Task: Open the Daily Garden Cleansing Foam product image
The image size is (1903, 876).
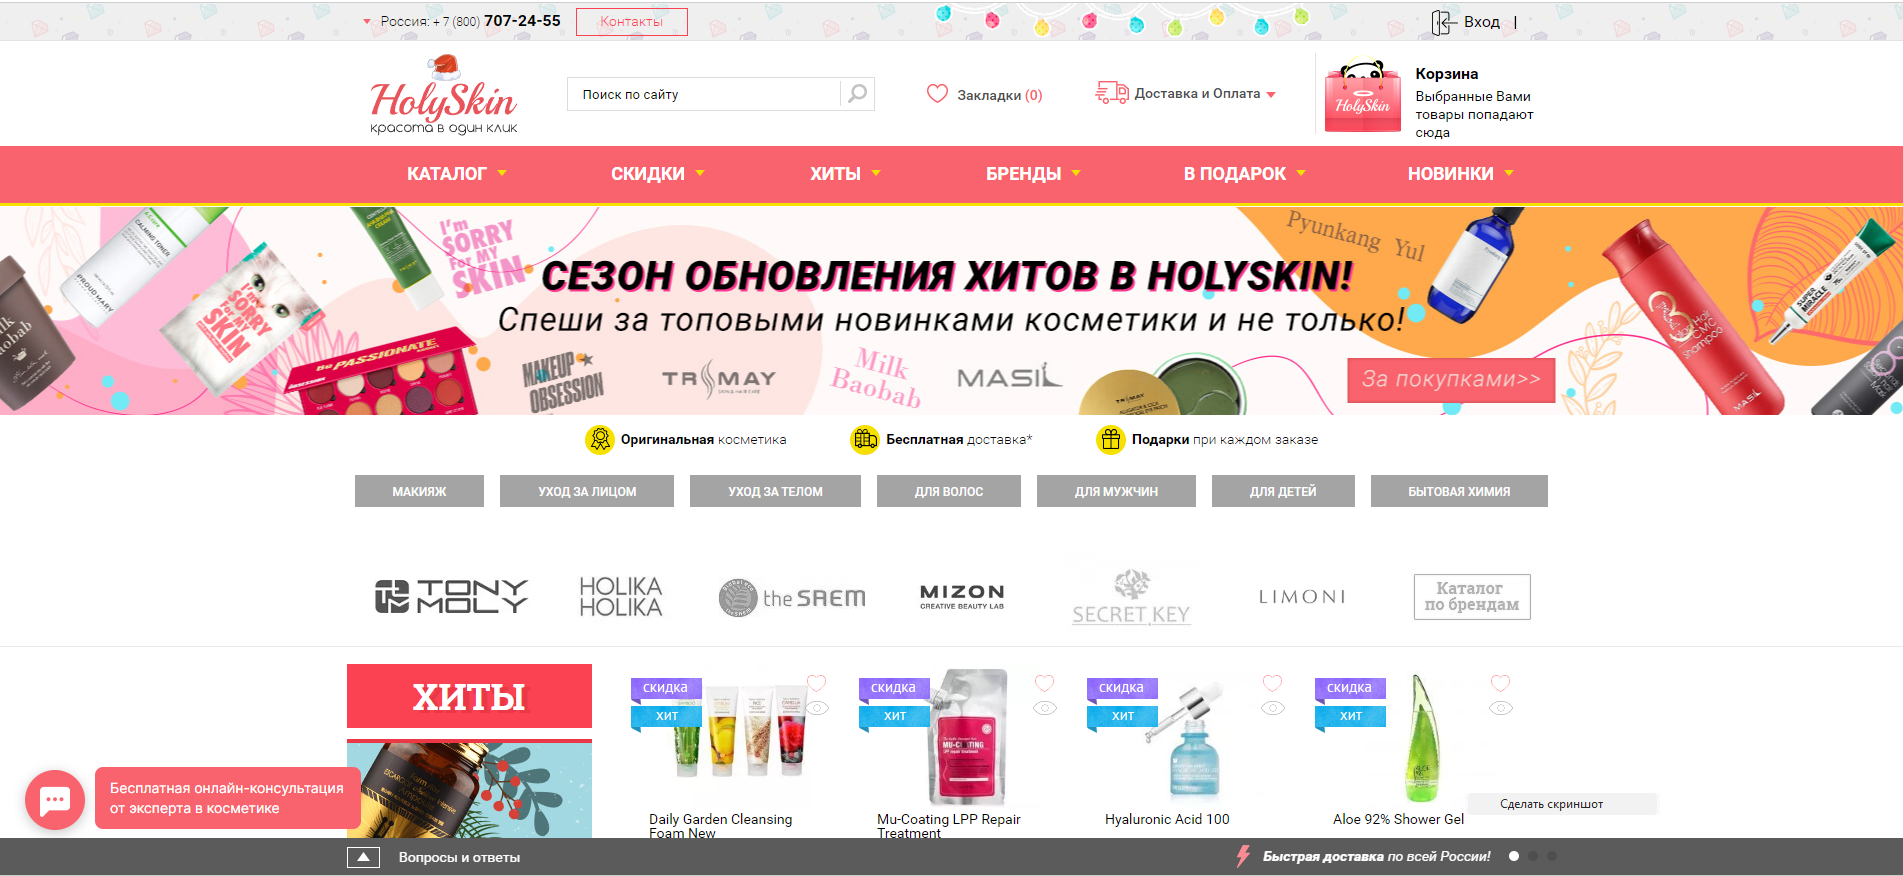Action: coord(740,735)
